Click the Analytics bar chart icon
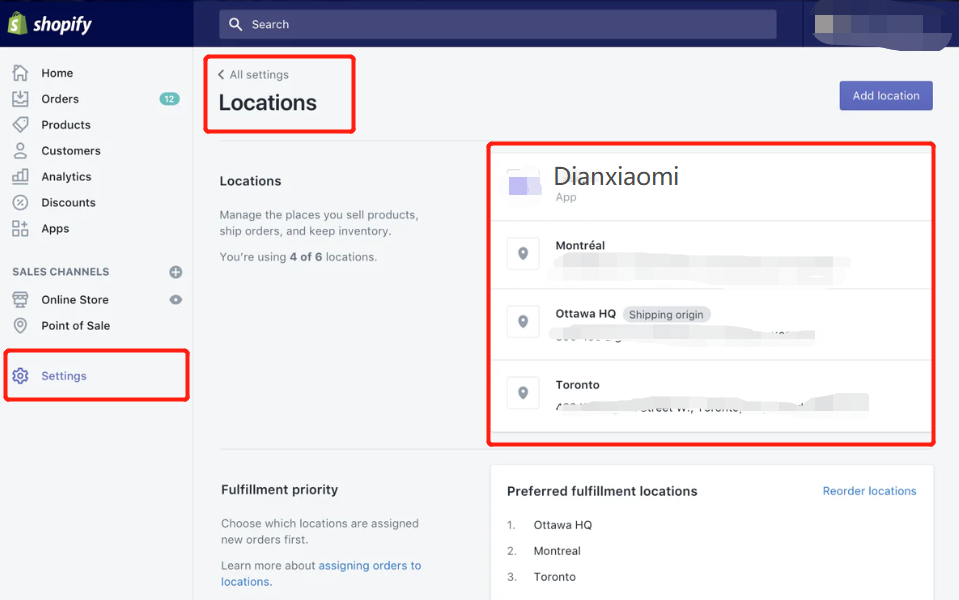Screen dimensions: 959x600 (x=20, y=177)
